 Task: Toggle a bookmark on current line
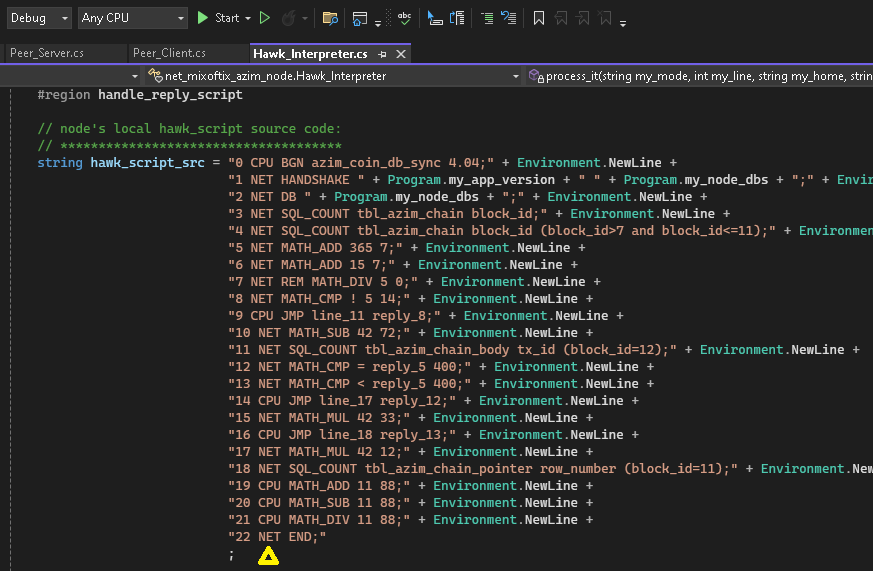[x=538, y=18]
